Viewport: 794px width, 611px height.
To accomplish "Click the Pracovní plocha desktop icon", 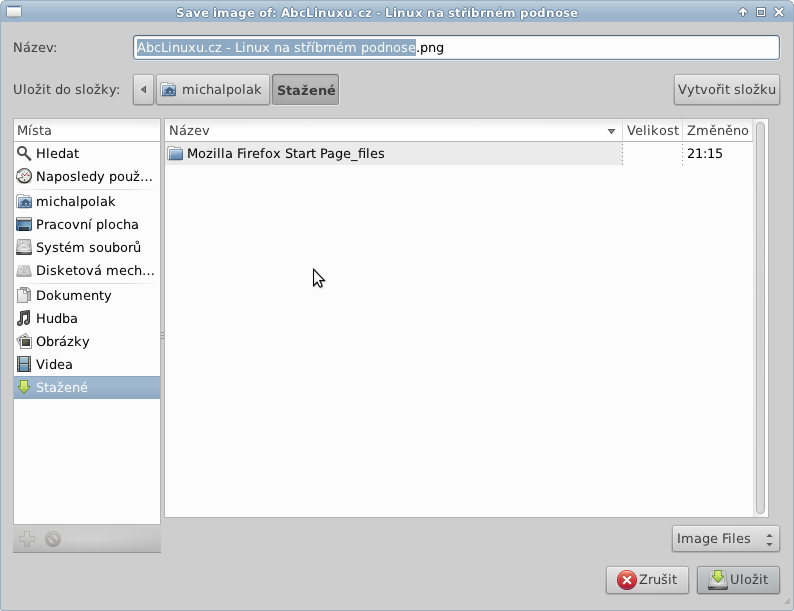I will 24,224.
